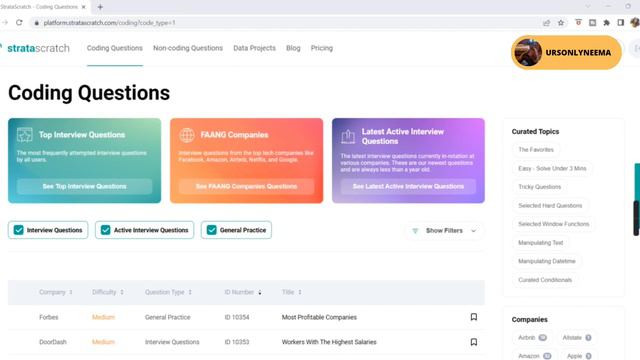Bookmark this page with the star icon
Screen dimensions: 640x360
[x=561, y=23]
